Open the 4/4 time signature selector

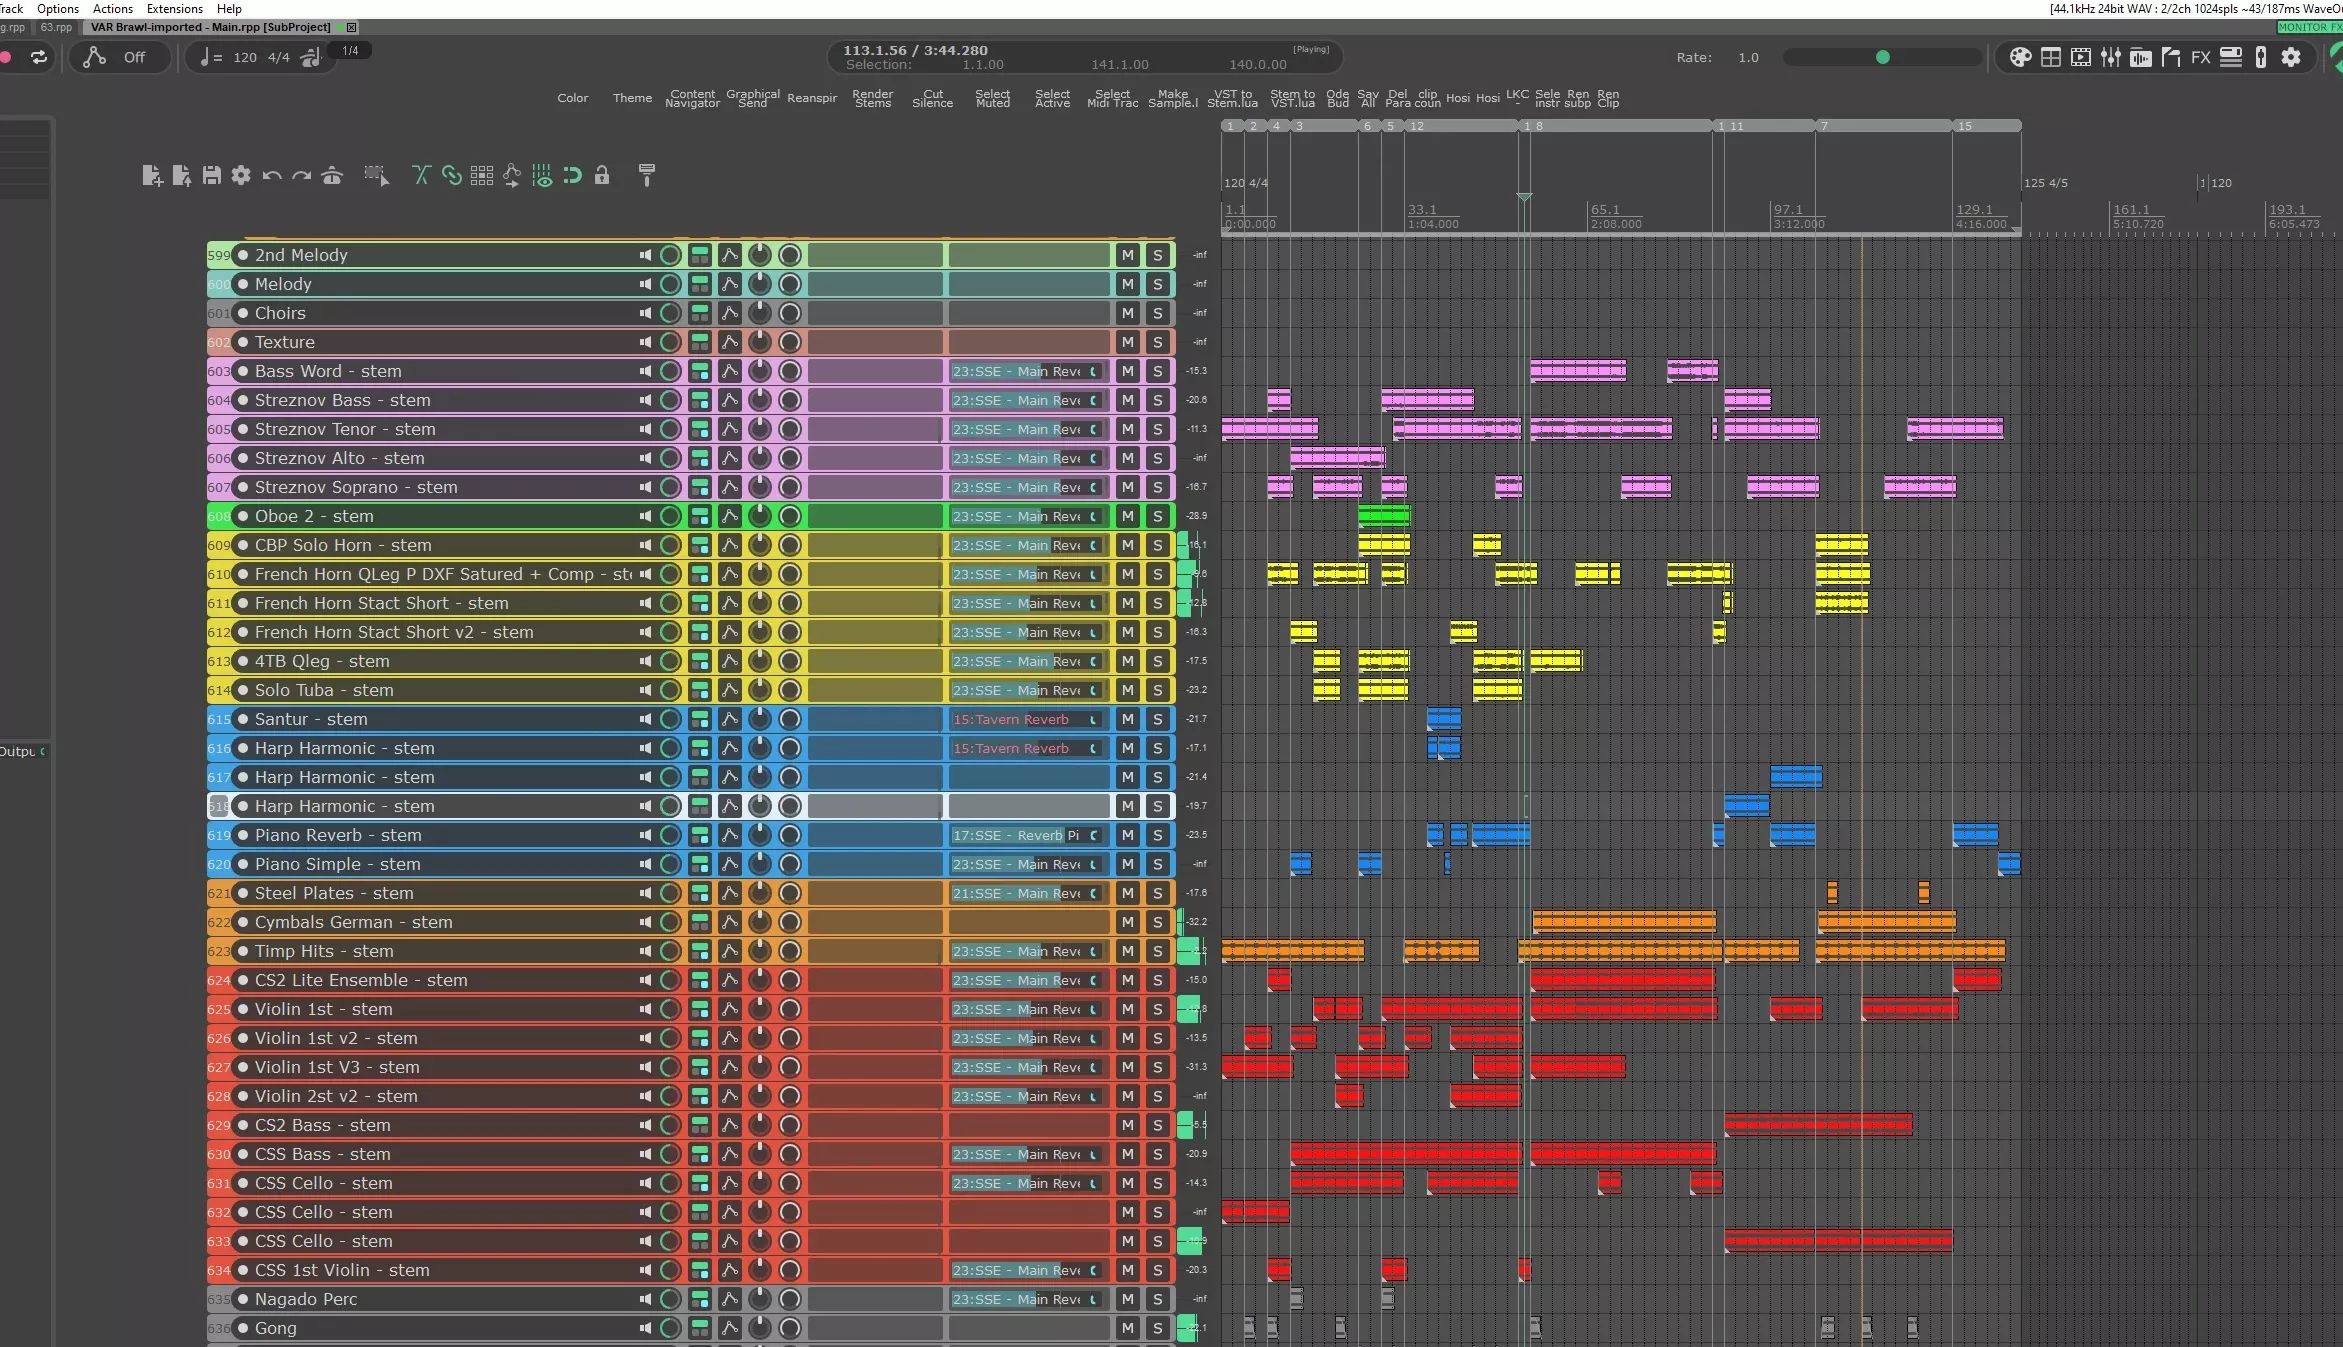pos(279,58)
